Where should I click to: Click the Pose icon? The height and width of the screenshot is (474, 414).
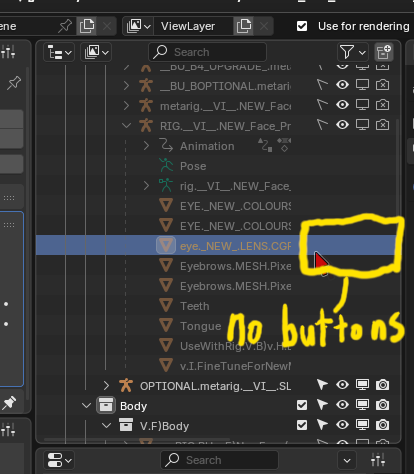tap(166, 165)
